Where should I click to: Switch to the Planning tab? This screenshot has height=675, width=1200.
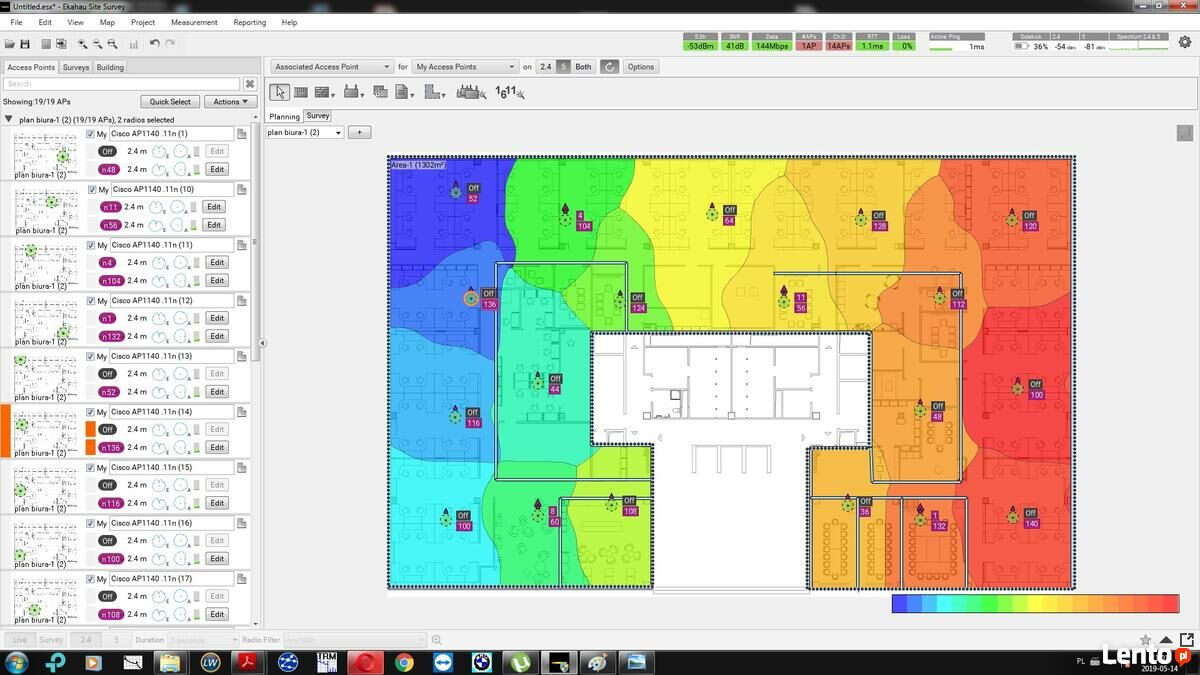(x=284, y=116)
